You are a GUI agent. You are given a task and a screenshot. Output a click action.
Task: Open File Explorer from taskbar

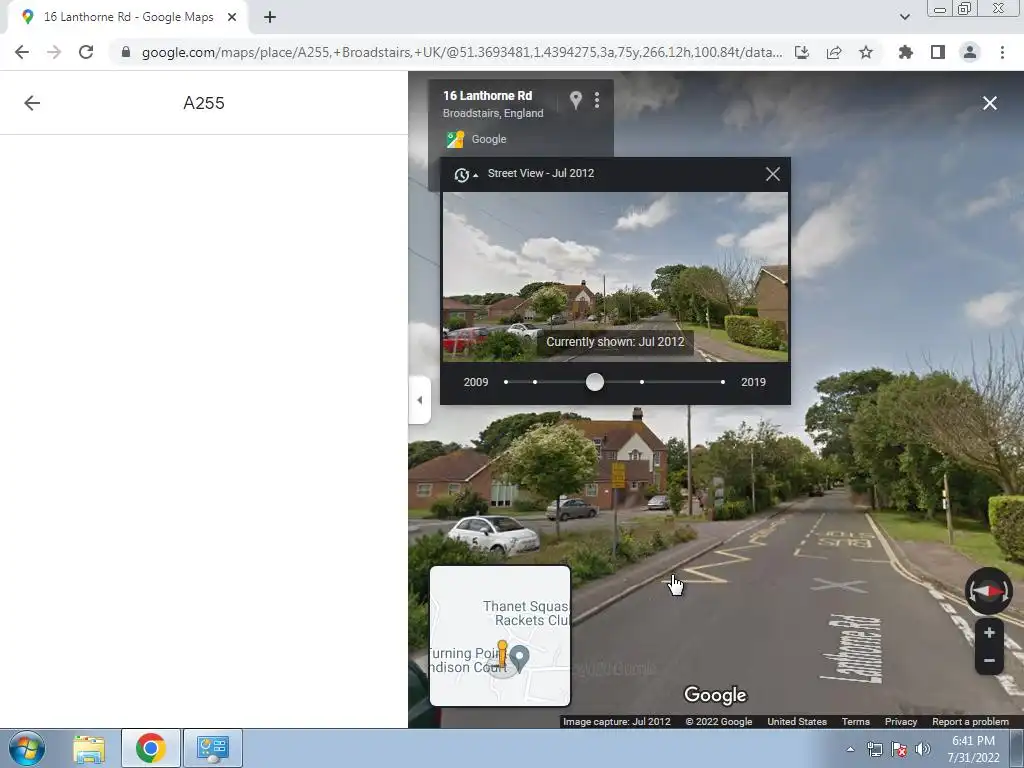click(89, 748)
